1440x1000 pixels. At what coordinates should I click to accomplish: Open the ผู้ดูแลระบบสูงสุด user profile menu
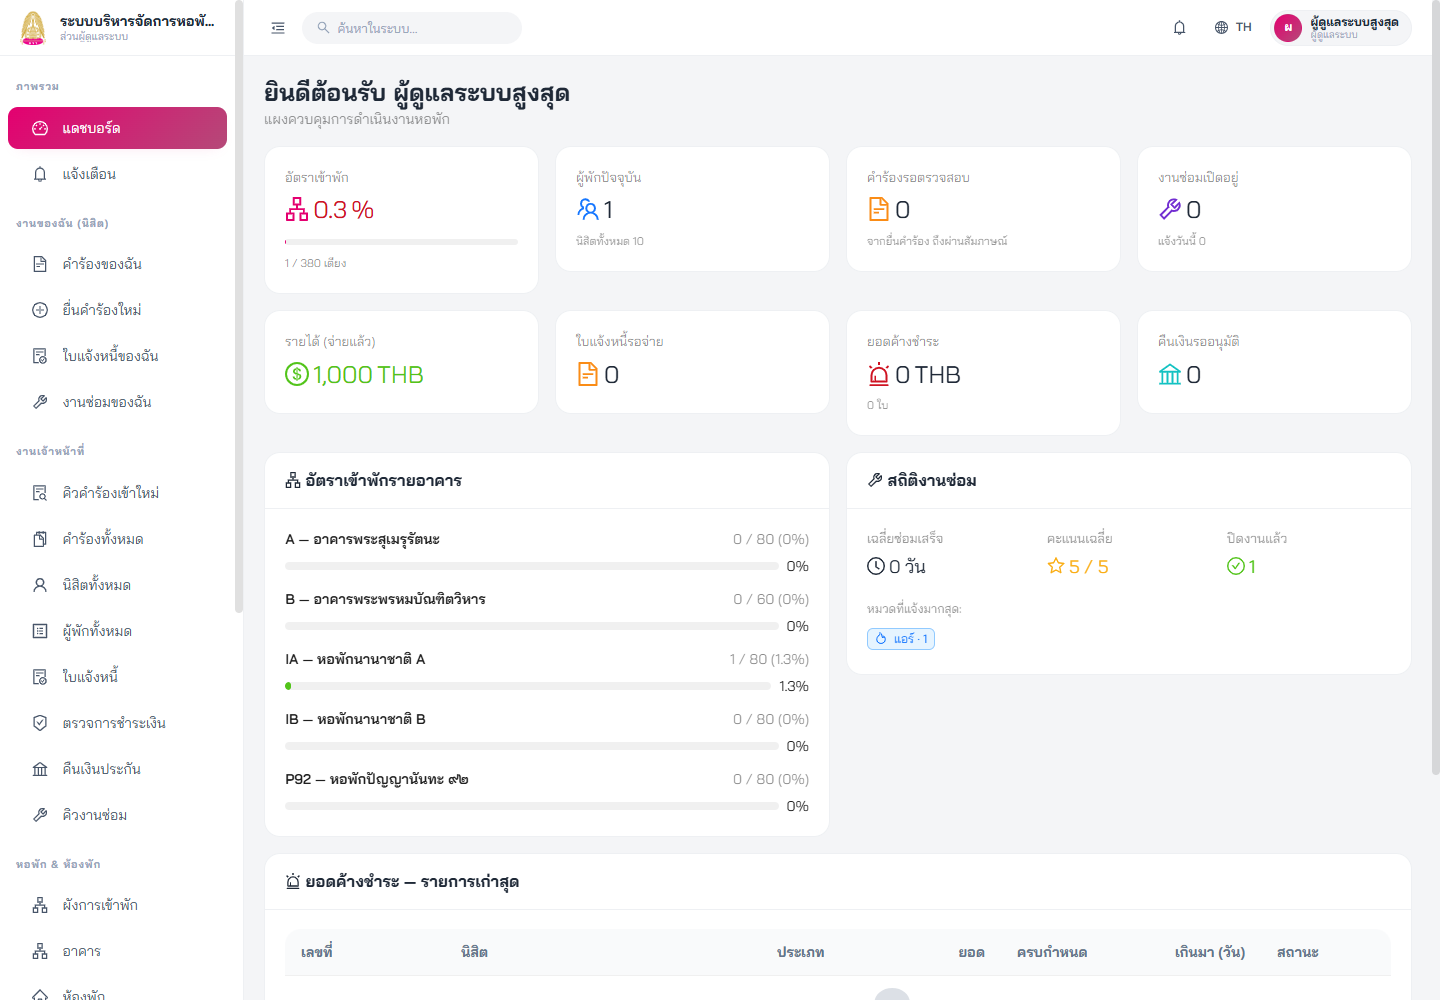1341,28
